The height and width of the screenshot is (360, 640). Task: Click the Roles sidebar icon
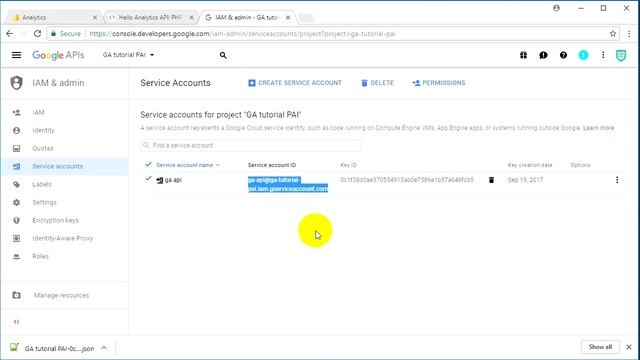coord(16,256)
